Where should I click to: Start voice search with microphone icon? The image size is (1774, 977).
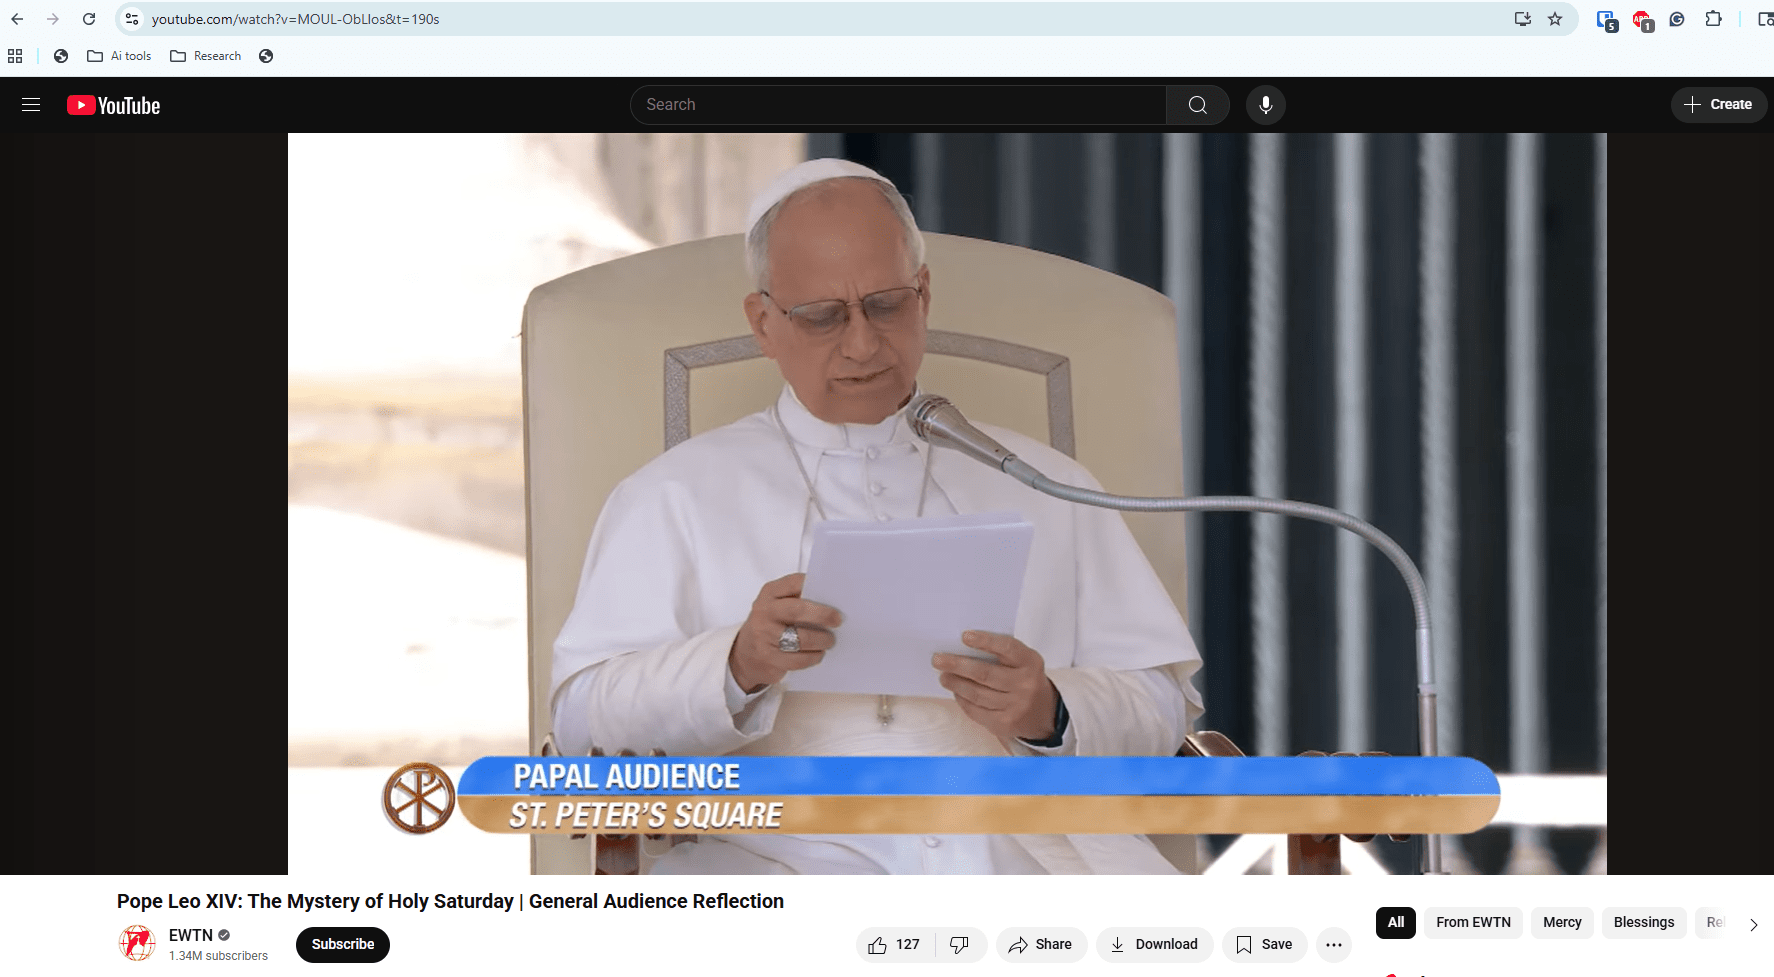[1265, 105]
